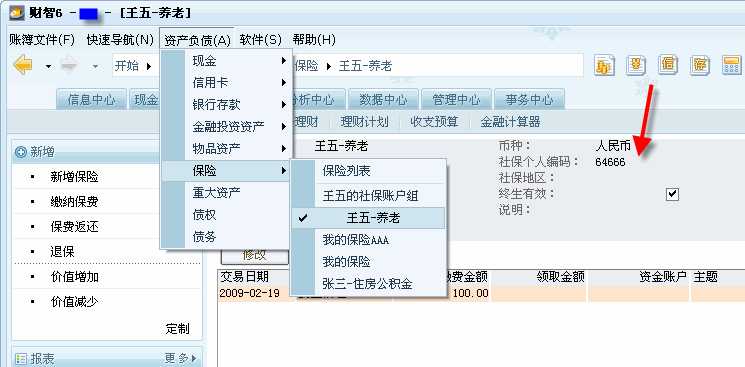The image size is (745, 367).
Task: Switch to the 数据中心 tab
Action: click(383, 100)
